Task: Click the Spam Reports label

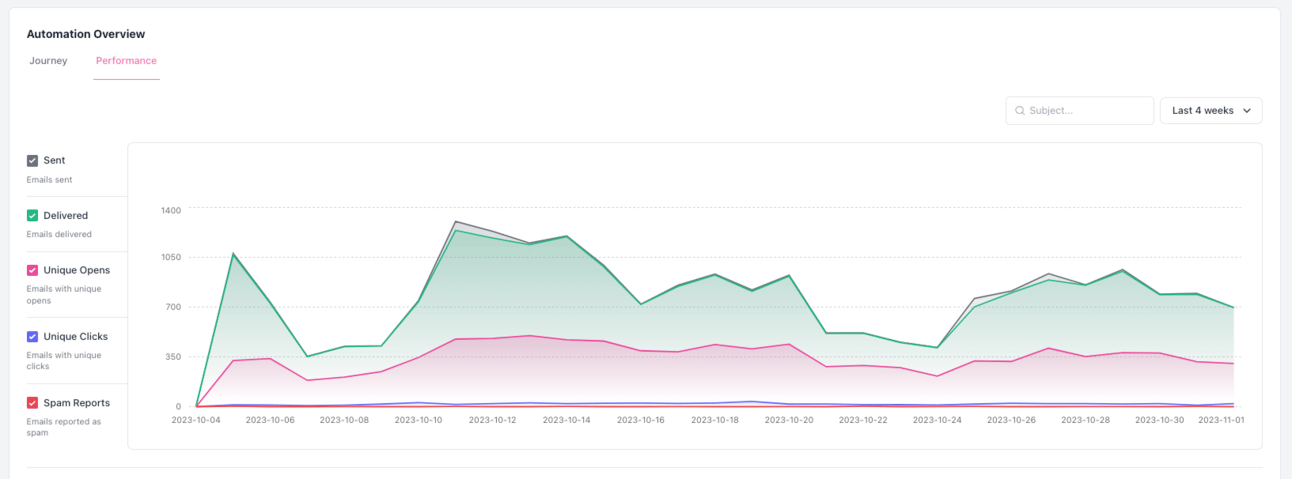Action: [x=77, y=402]
